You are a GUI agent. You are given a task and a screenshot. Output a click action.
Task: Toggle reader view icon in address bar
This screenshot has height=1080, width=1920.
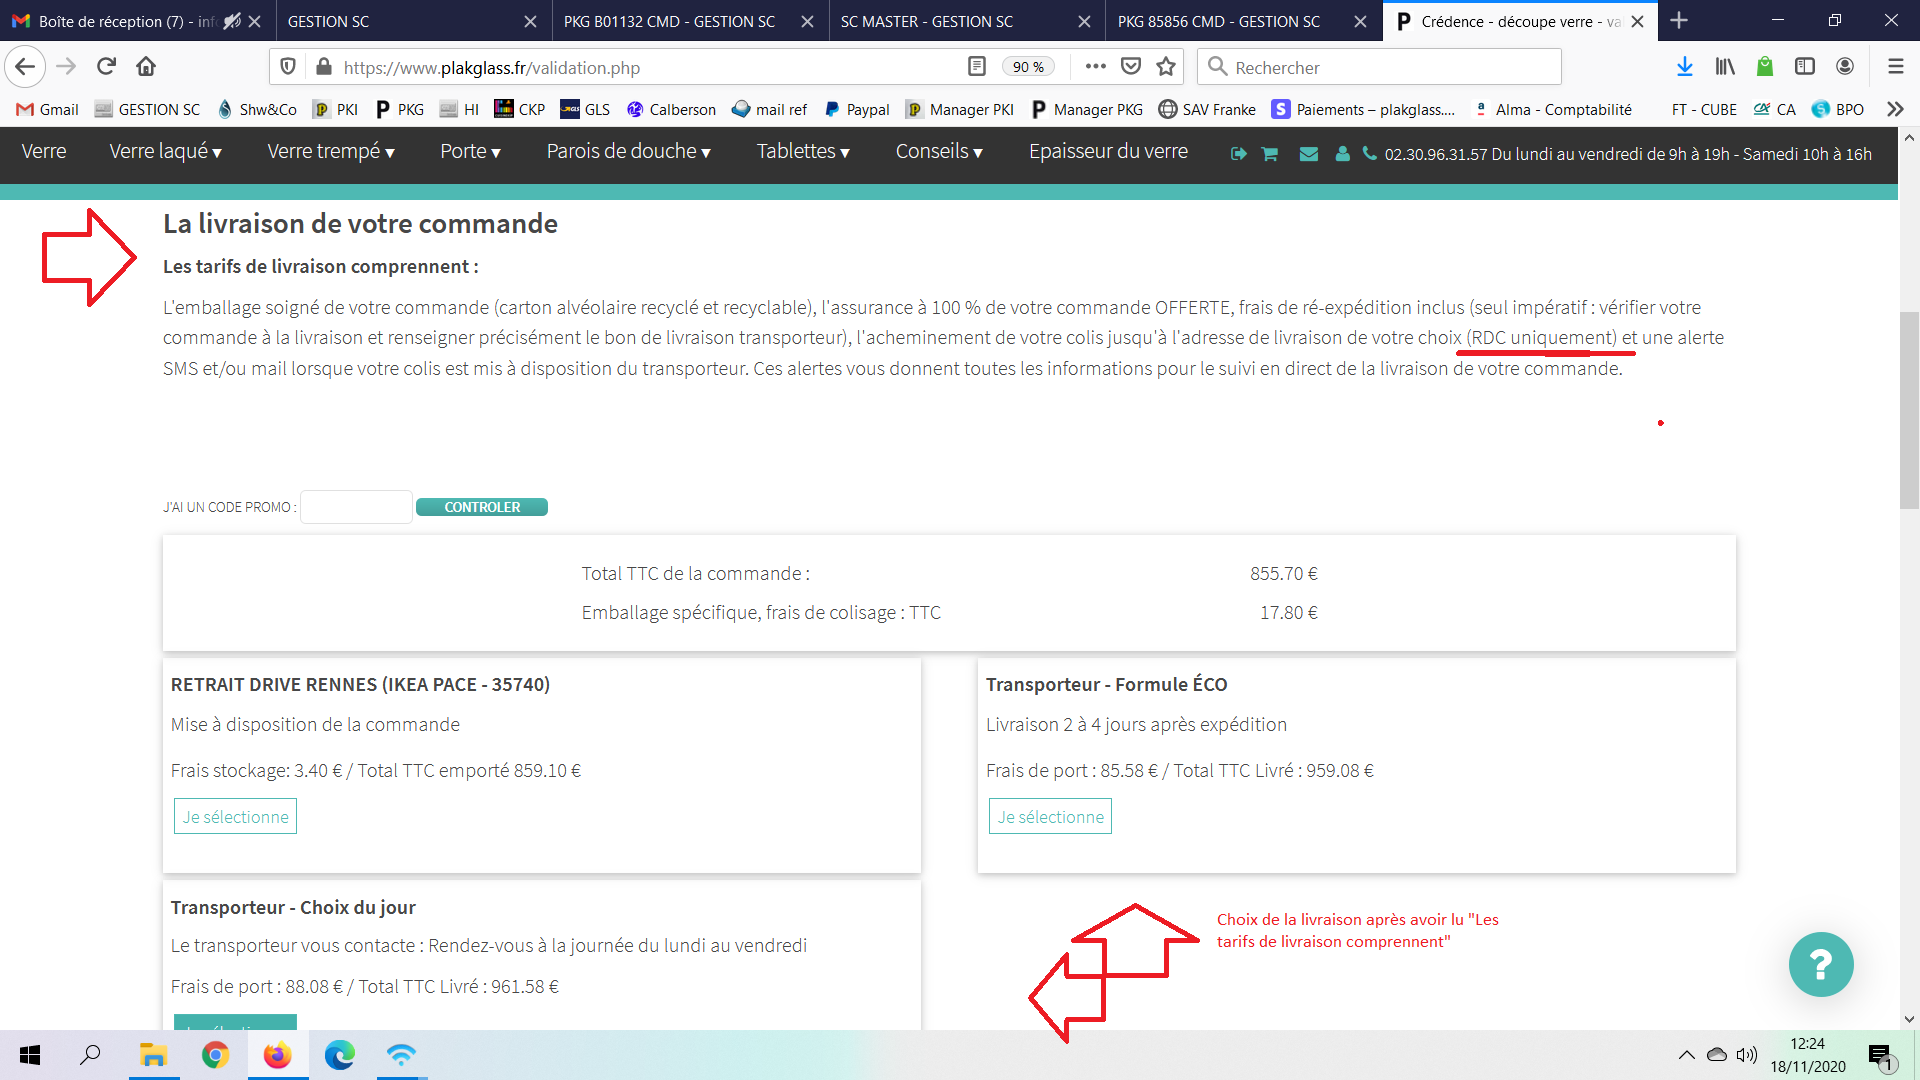977,67
